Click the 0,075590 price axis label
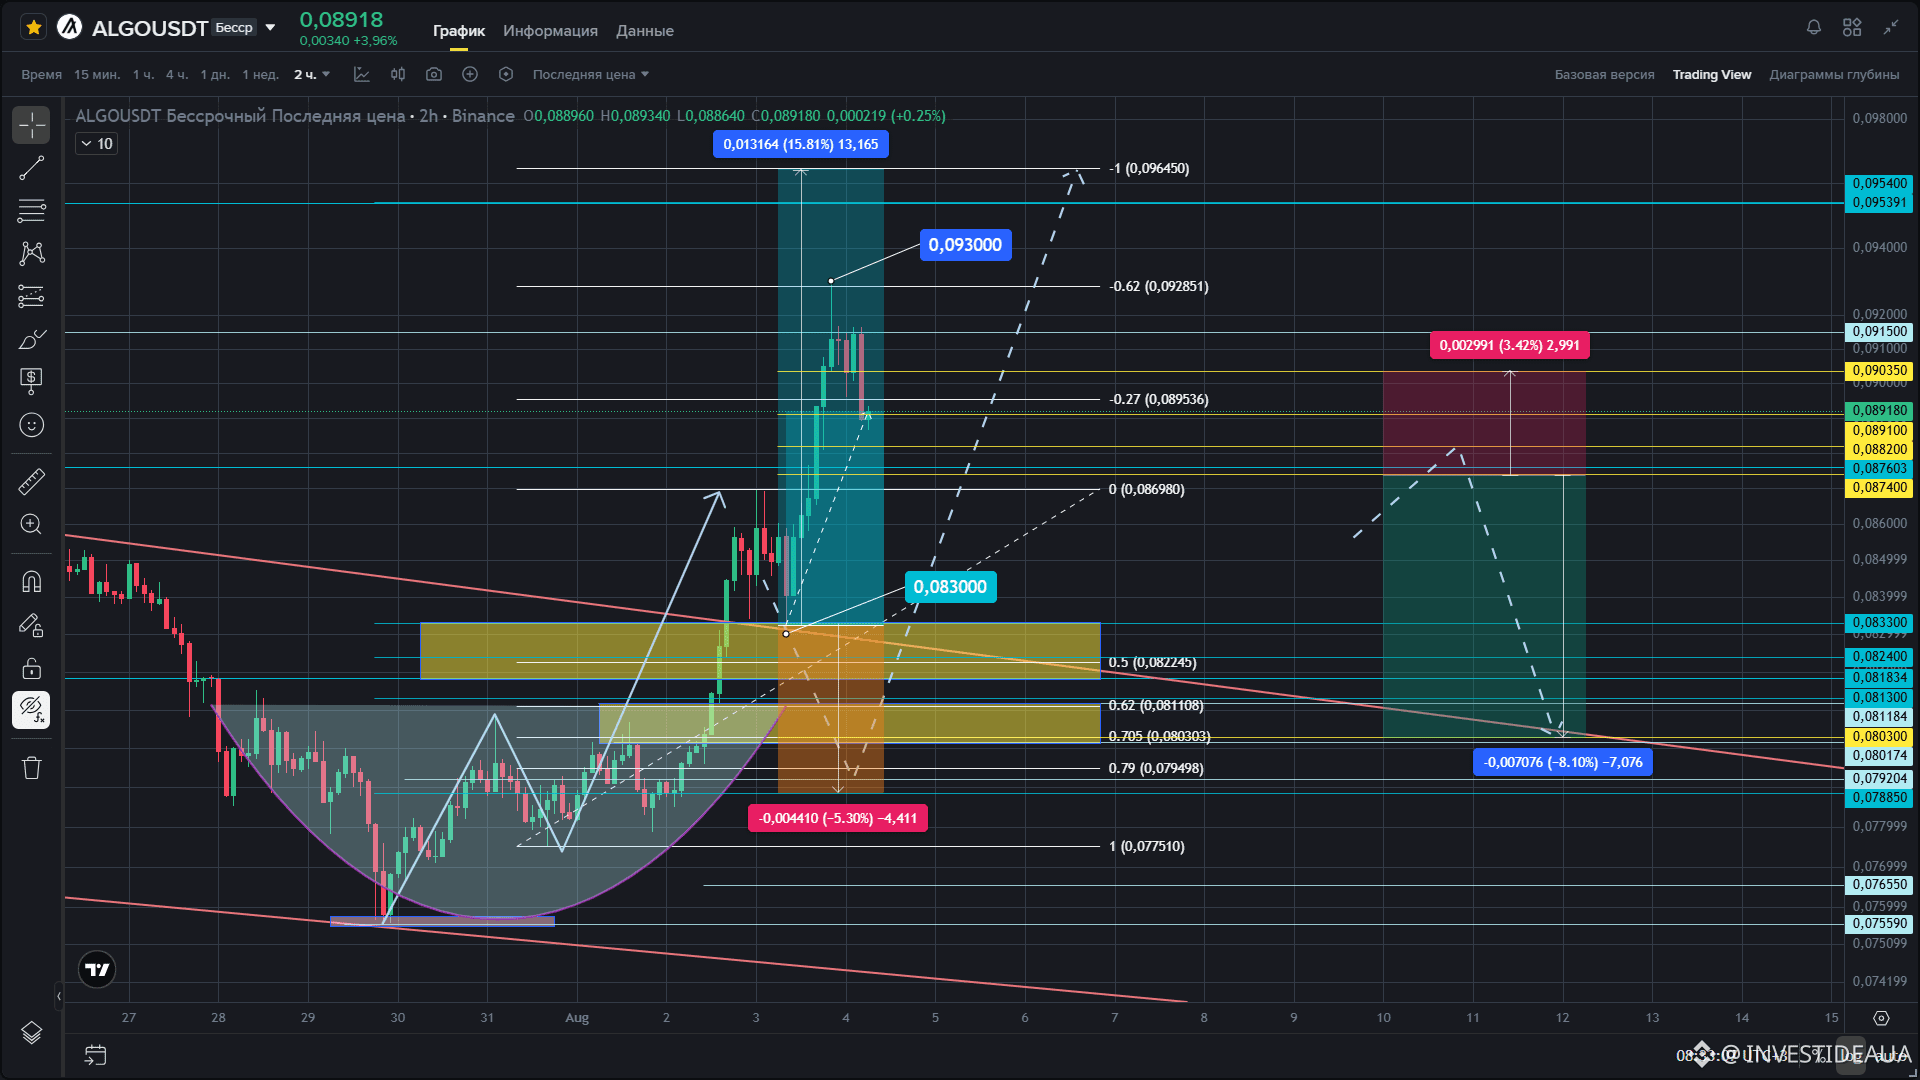 point(1879,924)
